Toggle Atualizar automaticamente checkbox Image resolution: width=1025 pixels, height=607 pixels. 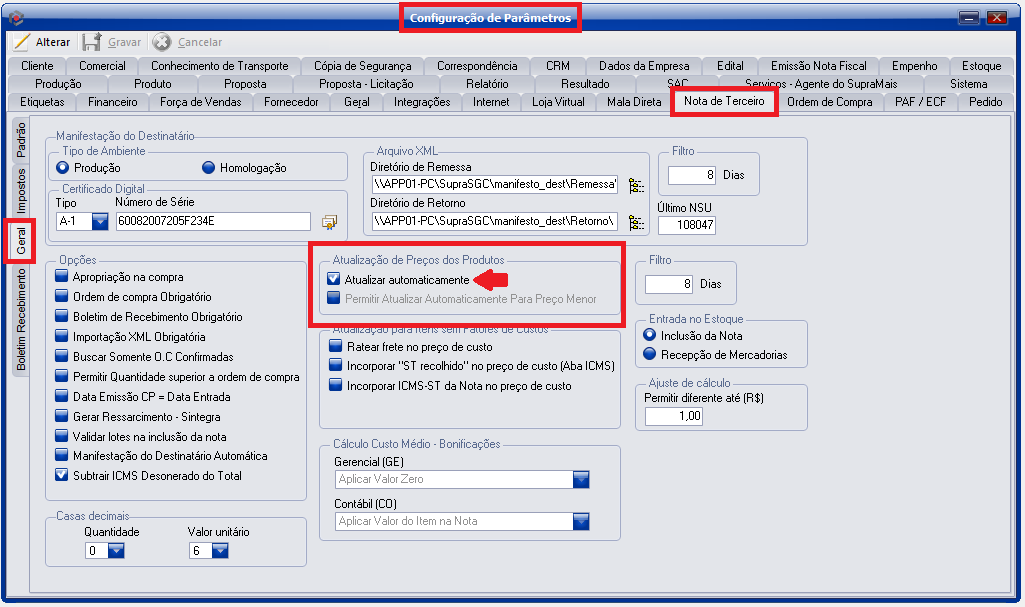[335, 280]
